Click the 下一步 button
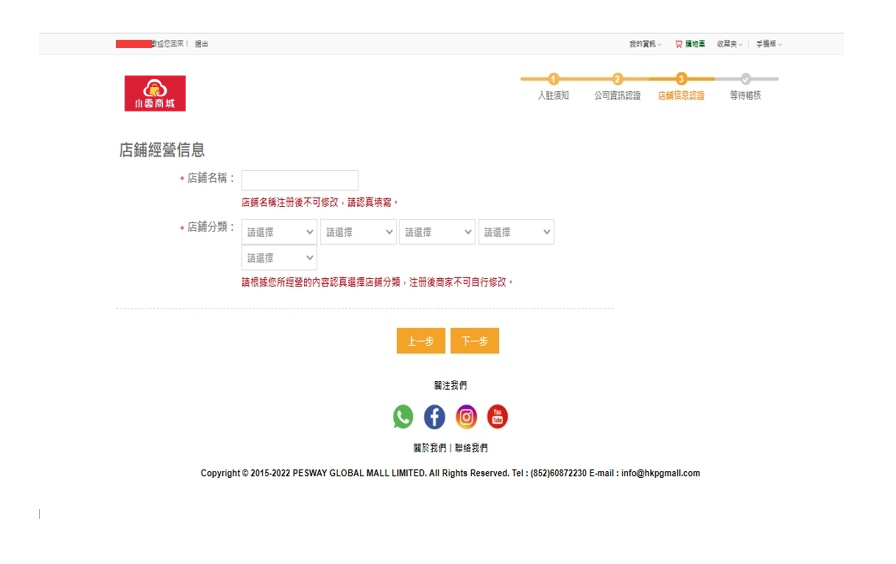 click(474, 341)
